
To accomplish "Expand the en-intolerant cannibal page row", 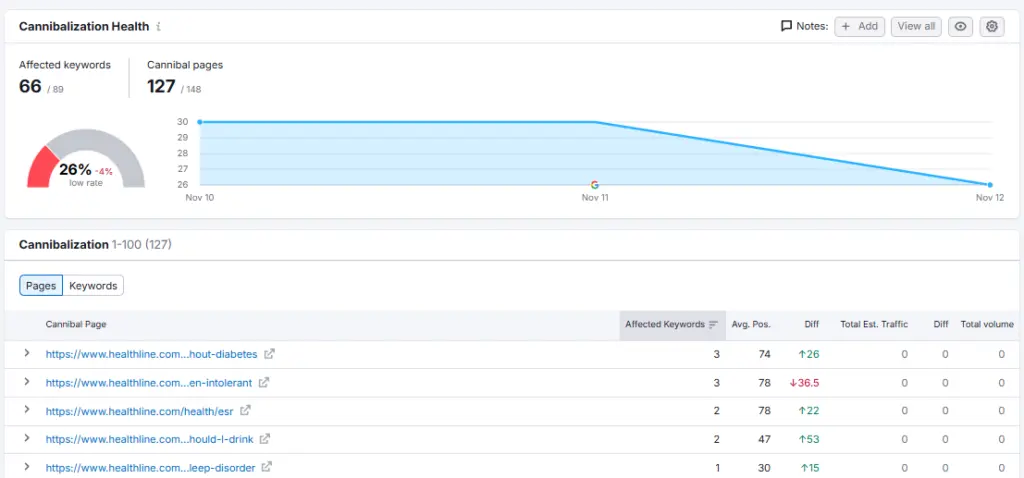I will (x=27, y=382).
